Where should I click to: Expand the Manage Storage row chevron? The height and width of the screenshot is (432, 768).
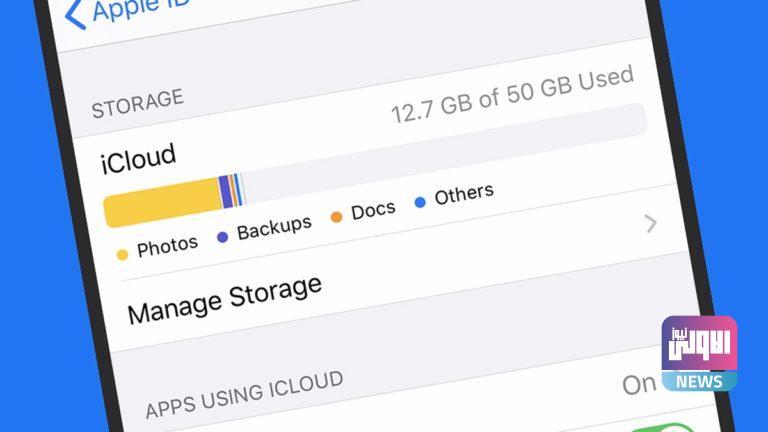point(651,223)
